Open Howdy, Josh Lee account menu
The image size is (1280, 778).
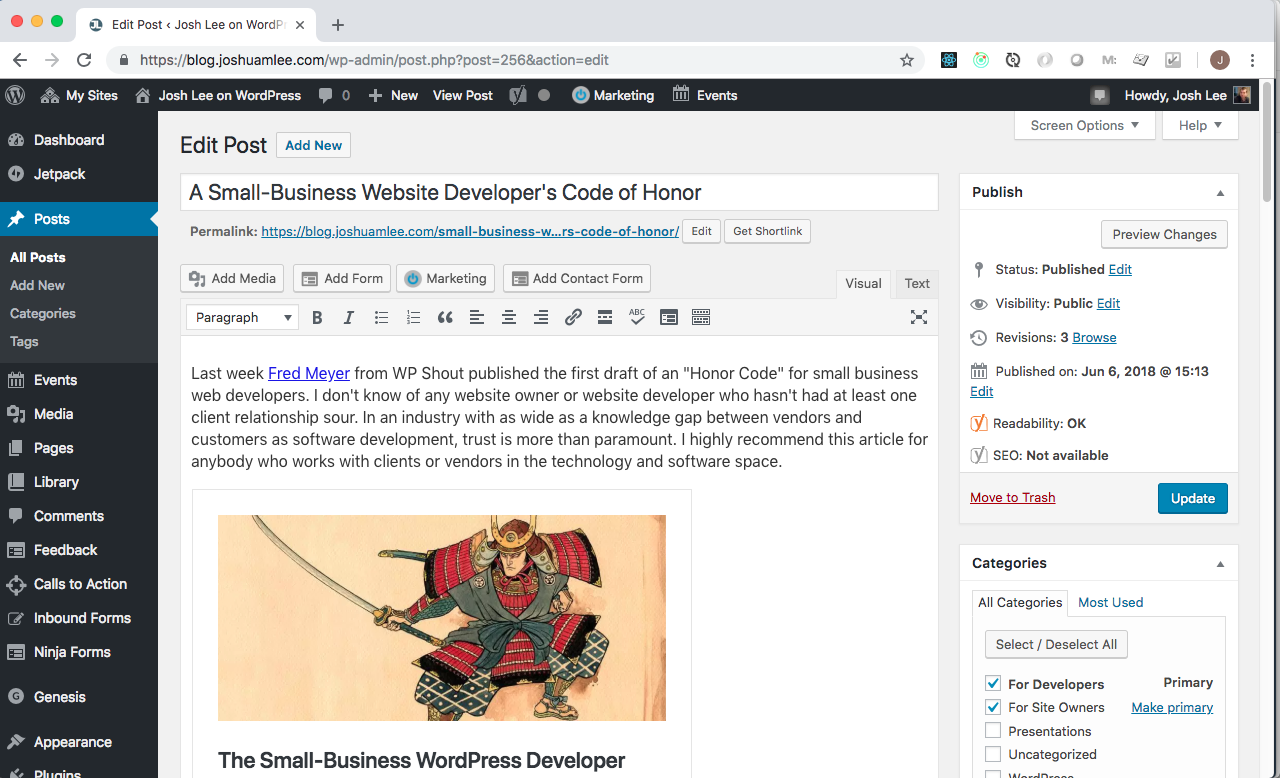[1188, 95]
